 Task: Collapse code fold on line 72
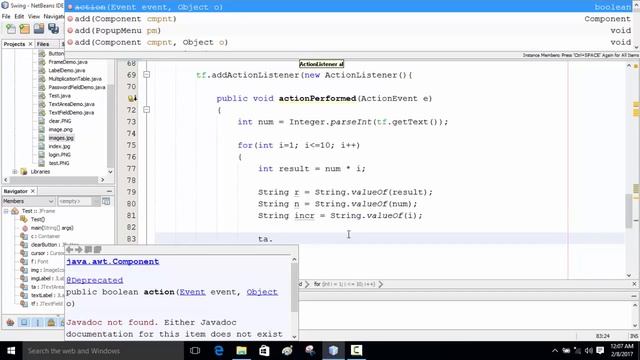tap(147, 110)
